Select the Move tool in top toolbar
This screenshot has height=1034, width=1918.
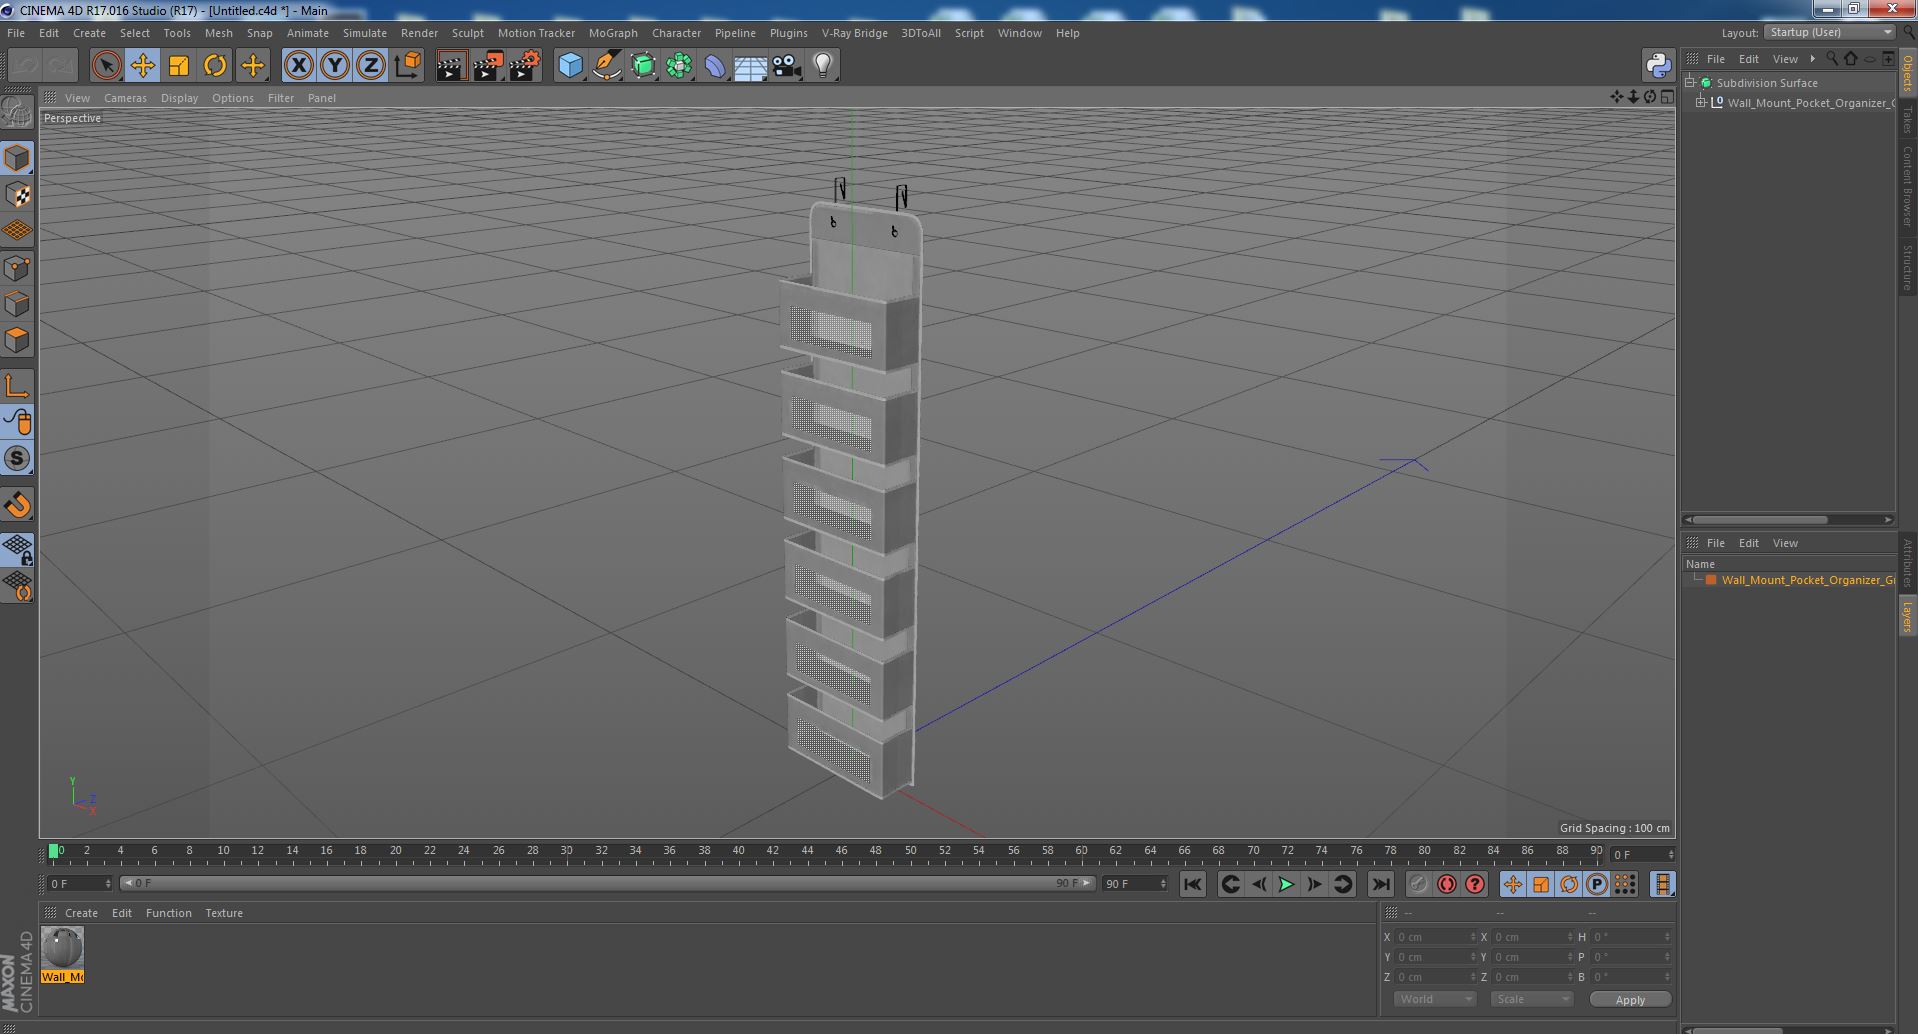(142, 66)
